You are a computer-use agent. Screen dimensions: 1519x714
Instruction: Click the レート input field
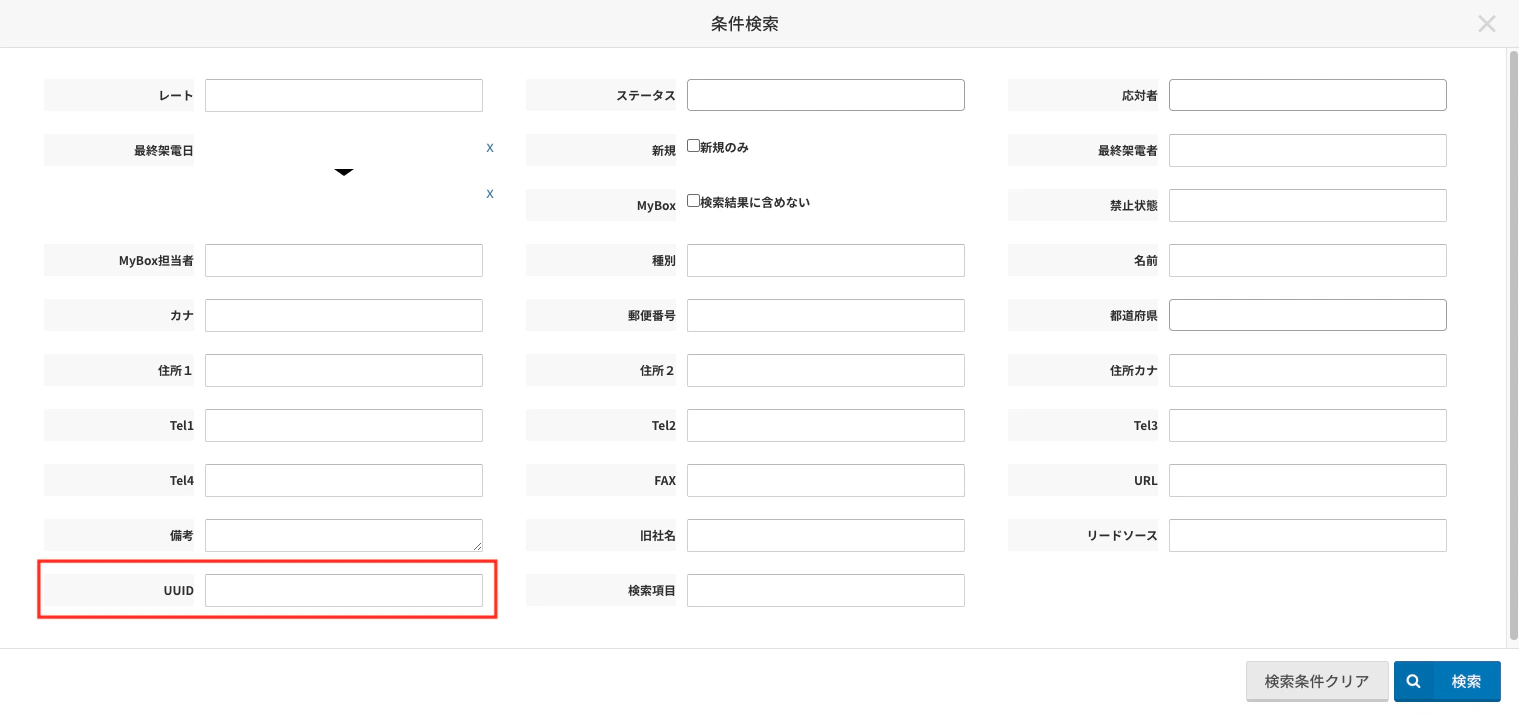click(x=344, y=95)
